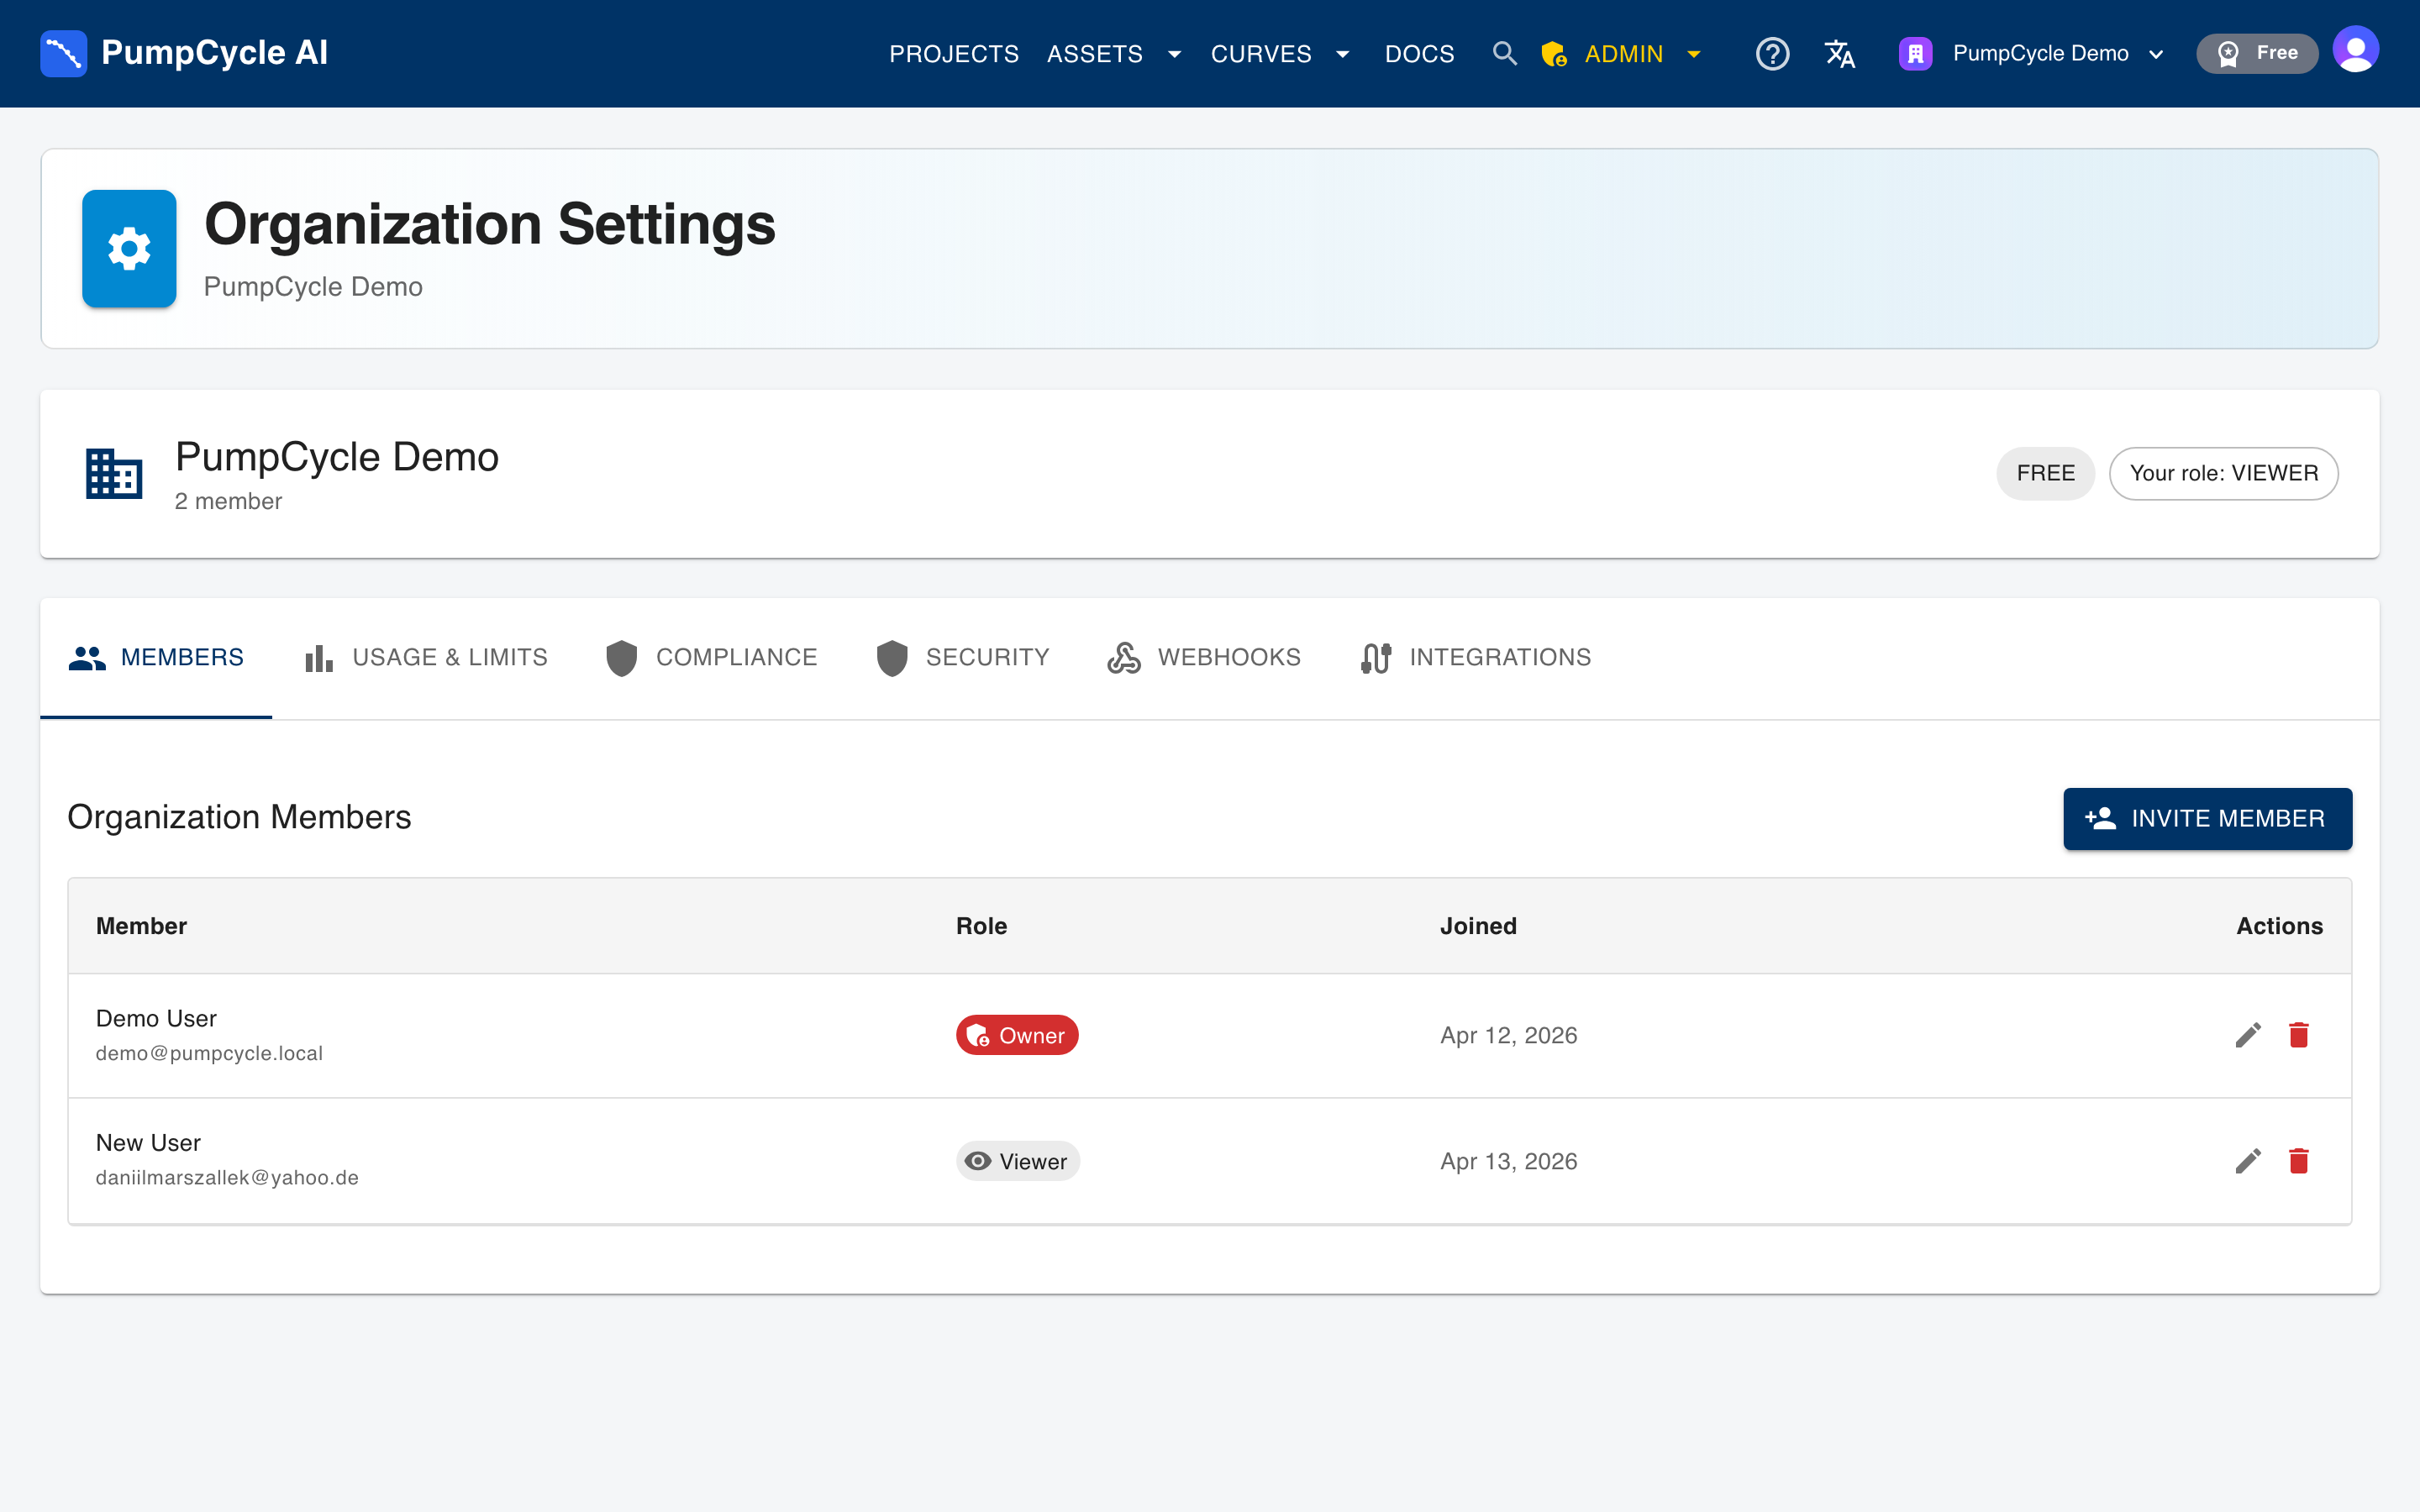Click the Owner role badge
This screenshot has height=1512, width=2420.
click(x=1017, y=1035)
